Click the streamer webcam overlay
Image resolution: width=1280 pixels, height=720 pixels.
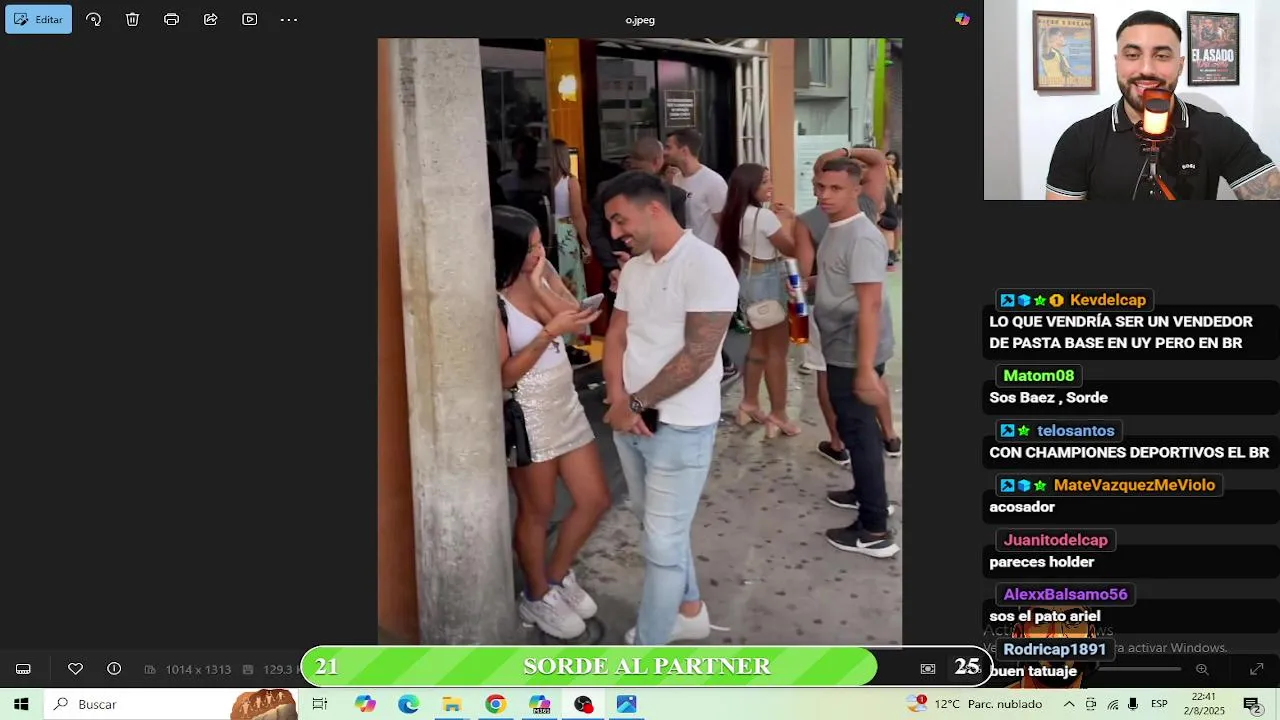[1131, 100]
